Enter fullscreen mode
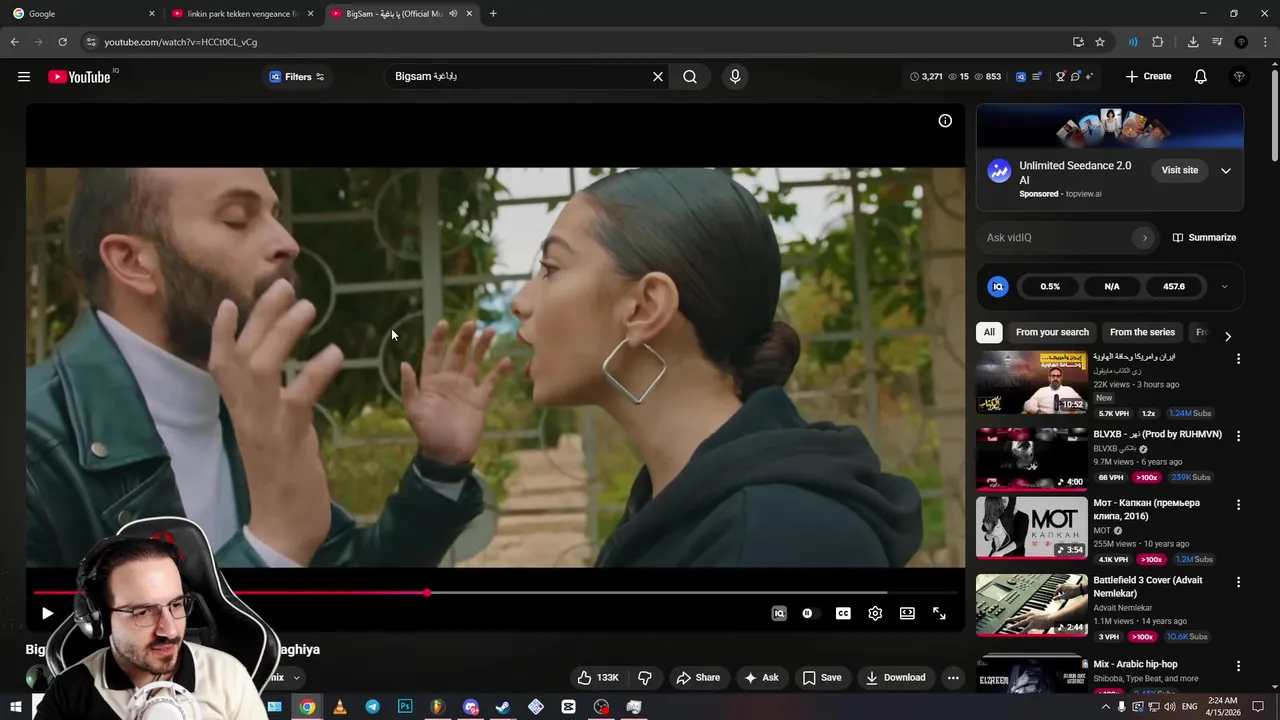 (939, 614)
